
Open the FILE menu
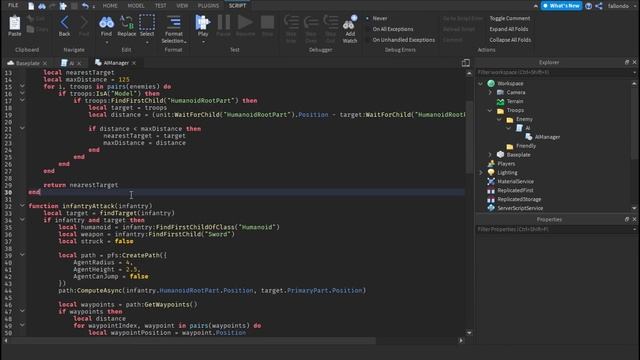pos(13,5)
